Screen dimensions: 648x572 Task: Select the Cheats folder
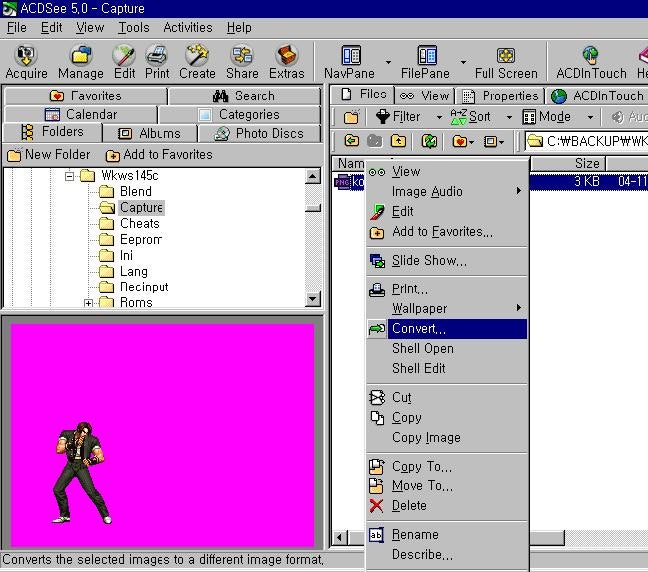click(x=140, y=224)
